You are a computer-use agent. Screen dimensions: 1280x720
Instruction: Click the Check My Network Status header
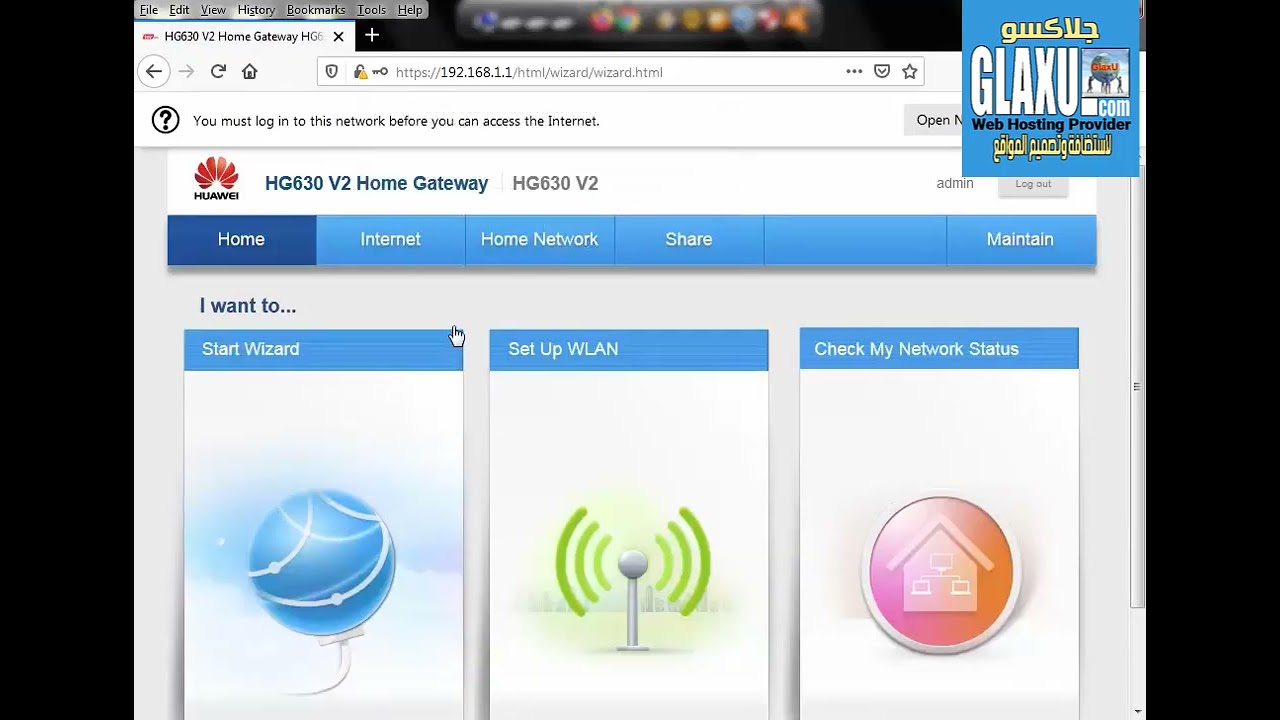click(939, 349)
